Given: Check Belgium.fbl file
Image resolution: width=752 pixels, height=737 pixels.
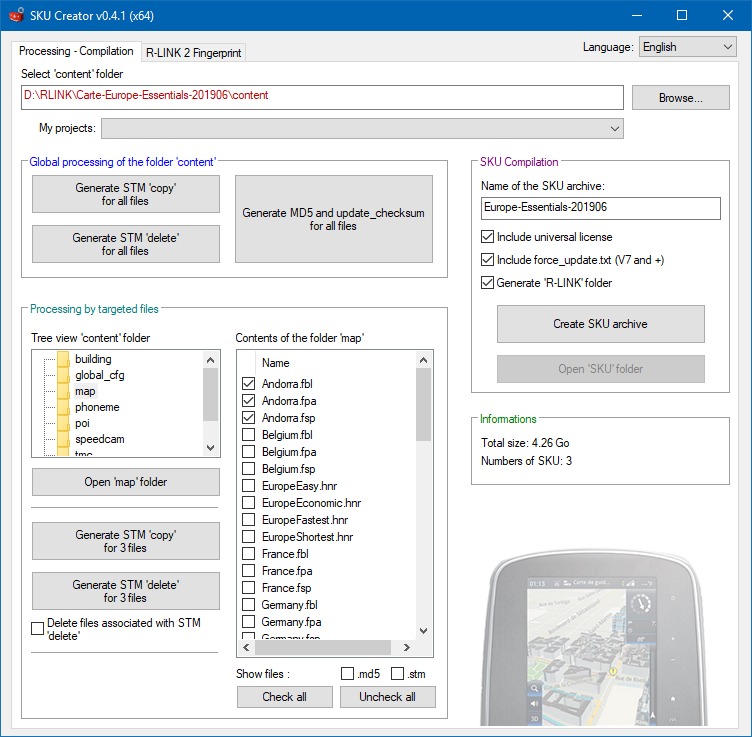Looking at the screenshot, I should click(248, 435).
